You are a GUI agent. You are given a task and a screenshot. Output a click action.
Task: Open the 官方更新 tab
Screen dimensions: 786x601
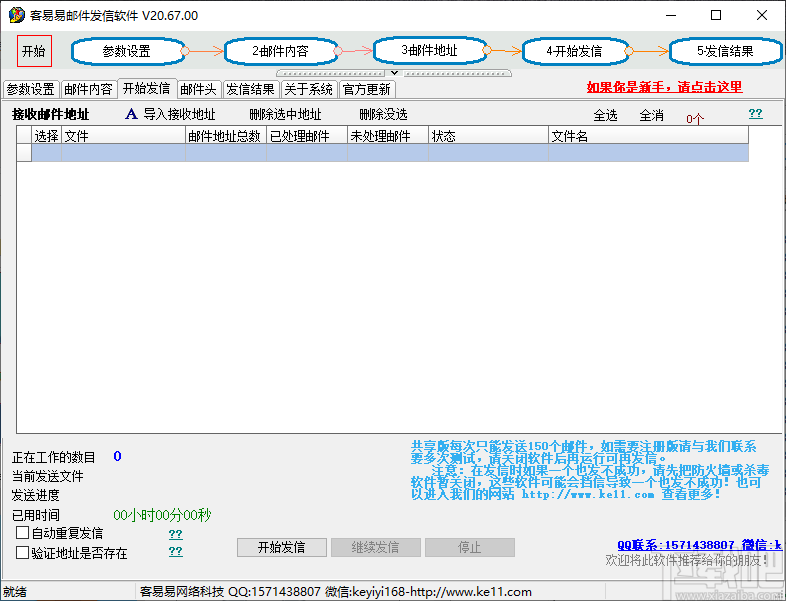[366, 89]
